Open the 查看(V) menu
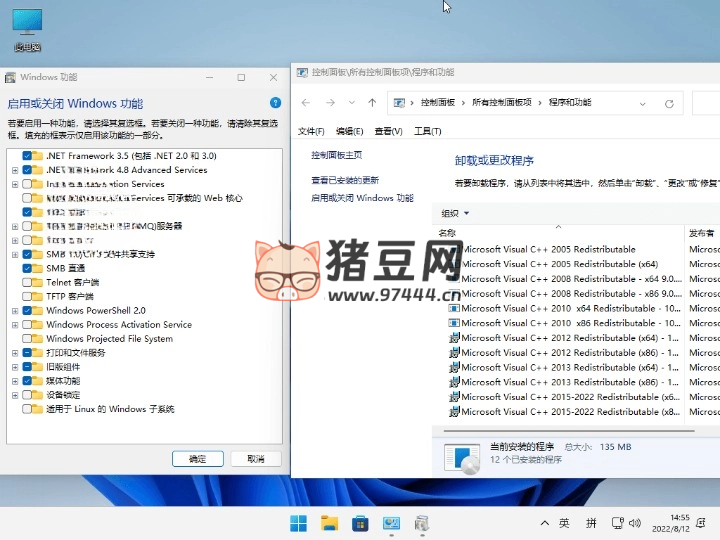This screenshot has height=540, width=720. (388, 131)
